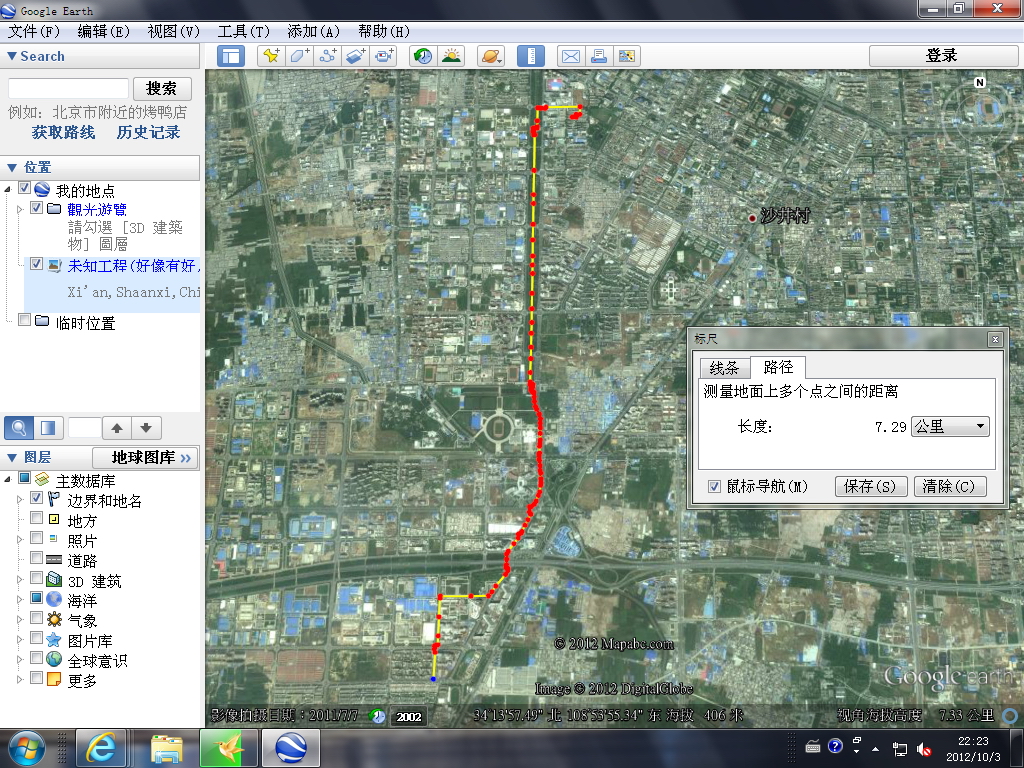Expand the 觀光游覽 folder
This screenshot has width=1024, height=768.
(20, 209)
